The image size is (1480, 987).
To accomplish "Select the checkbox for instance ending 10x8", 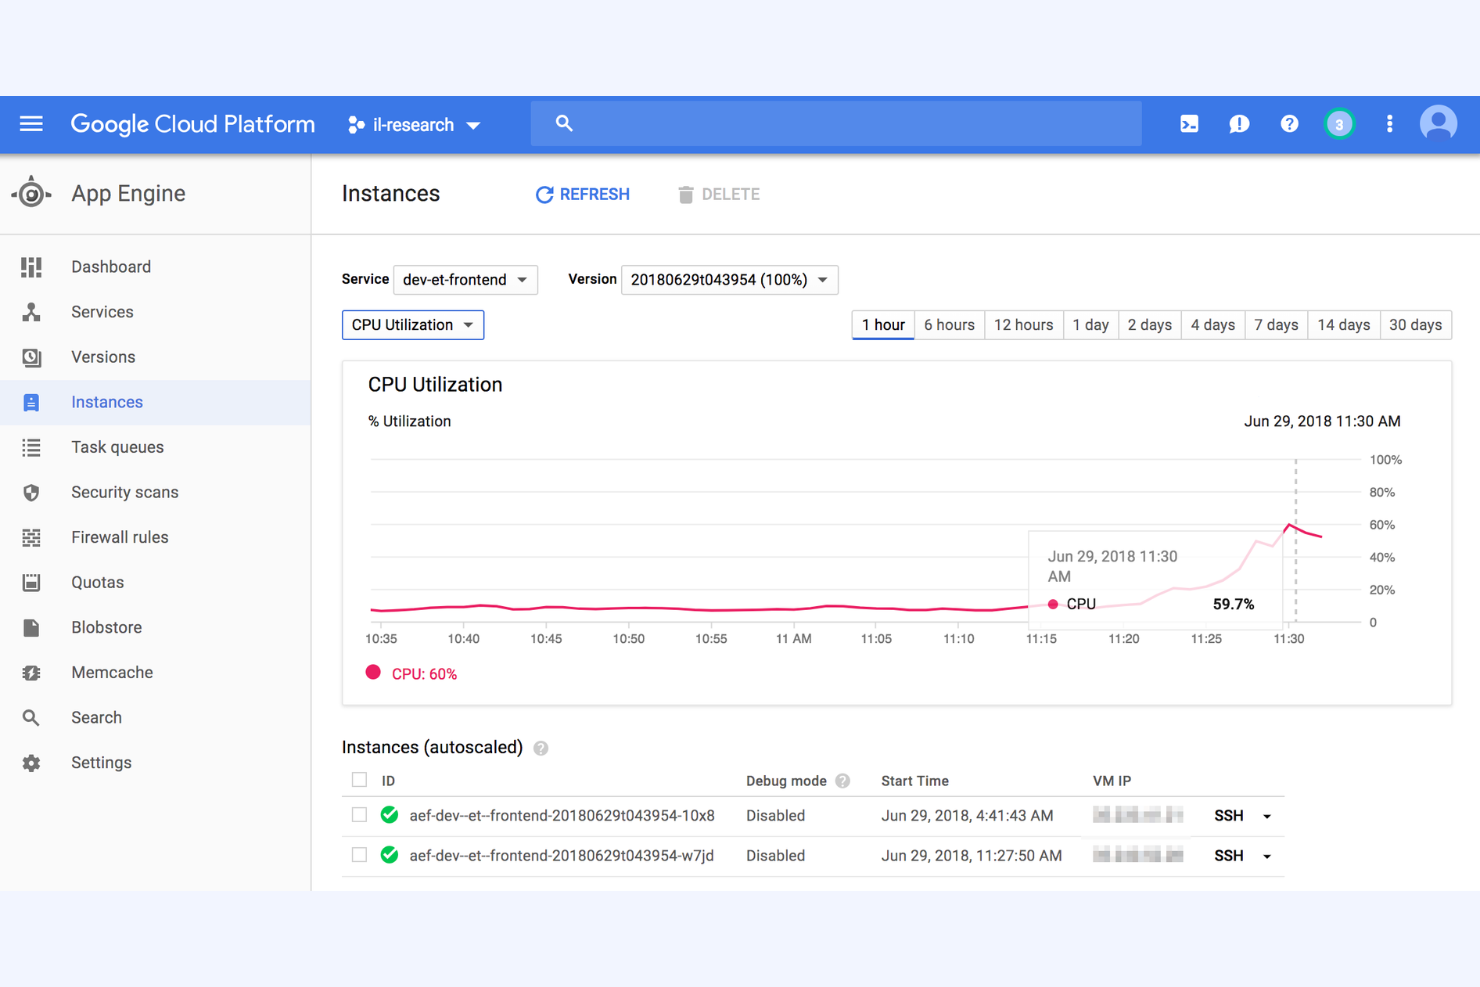I will click(359, 815).
